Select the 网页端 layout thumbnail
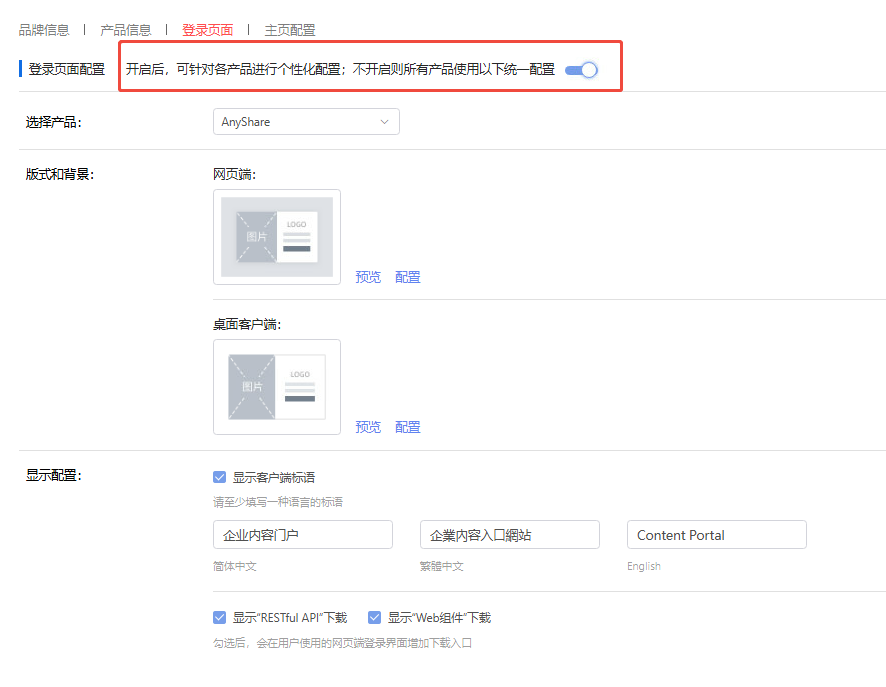Image resolution: width=886 pixels, height=687 pixels. [x=277, y=237]
